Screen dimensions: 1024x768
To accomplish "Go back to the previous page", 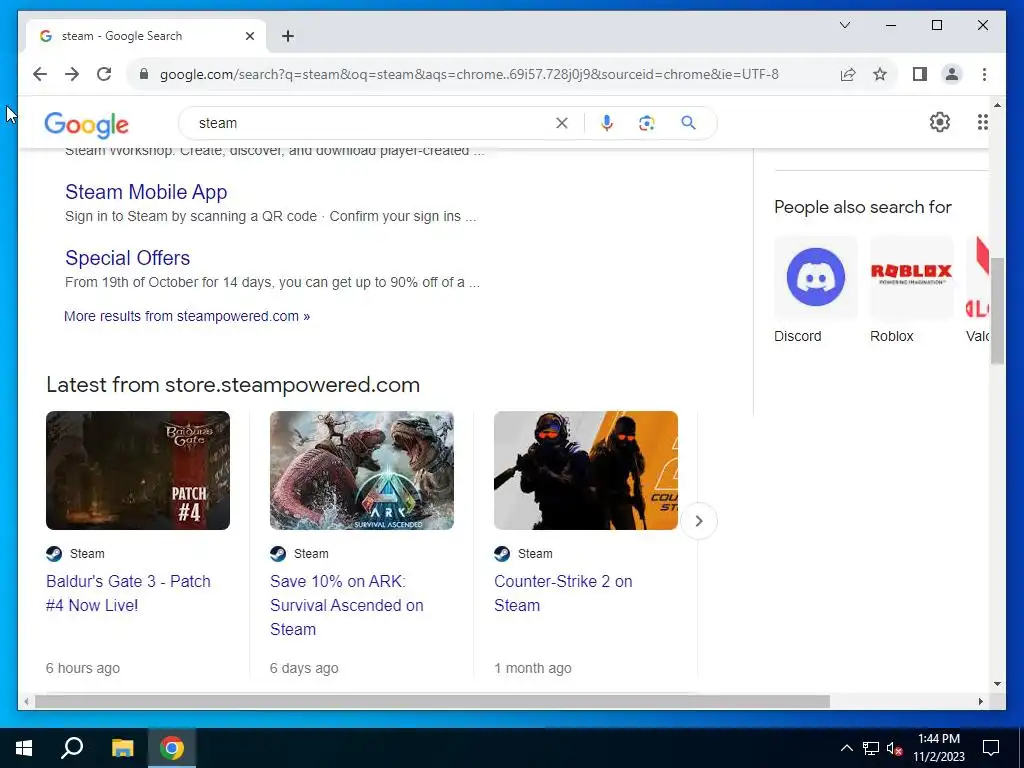I will point(40,74).
